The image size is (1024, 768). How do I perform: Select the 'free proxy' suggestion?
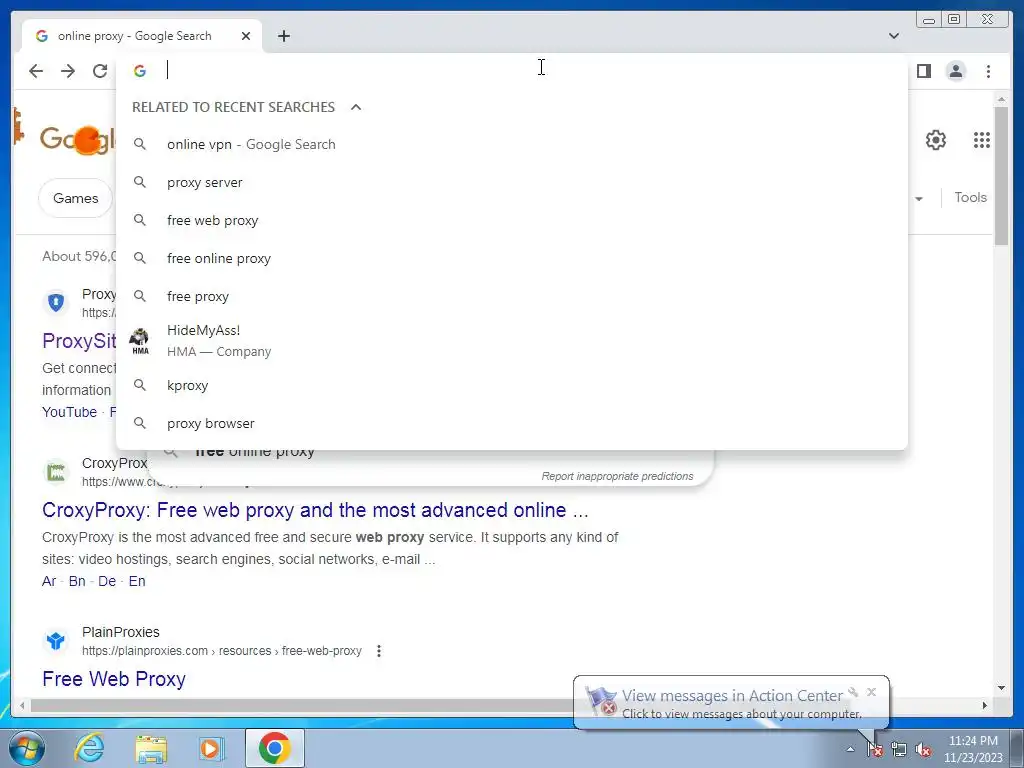coord(511,296)
